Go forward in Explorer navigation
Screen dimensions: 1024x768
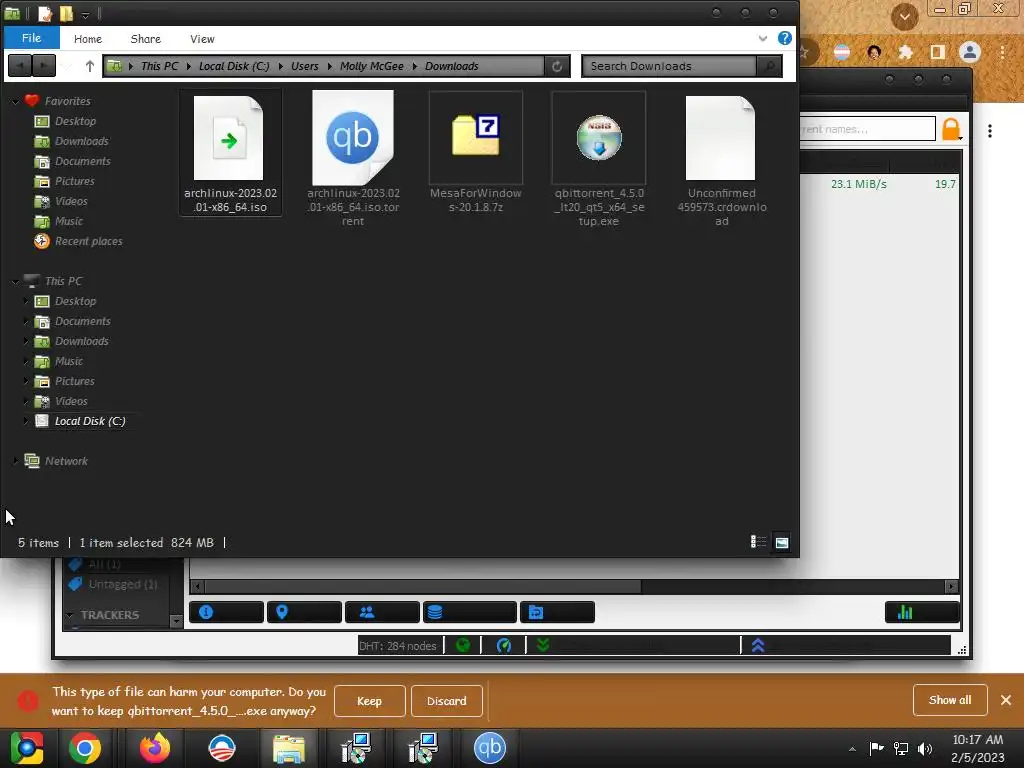point(44,65)
